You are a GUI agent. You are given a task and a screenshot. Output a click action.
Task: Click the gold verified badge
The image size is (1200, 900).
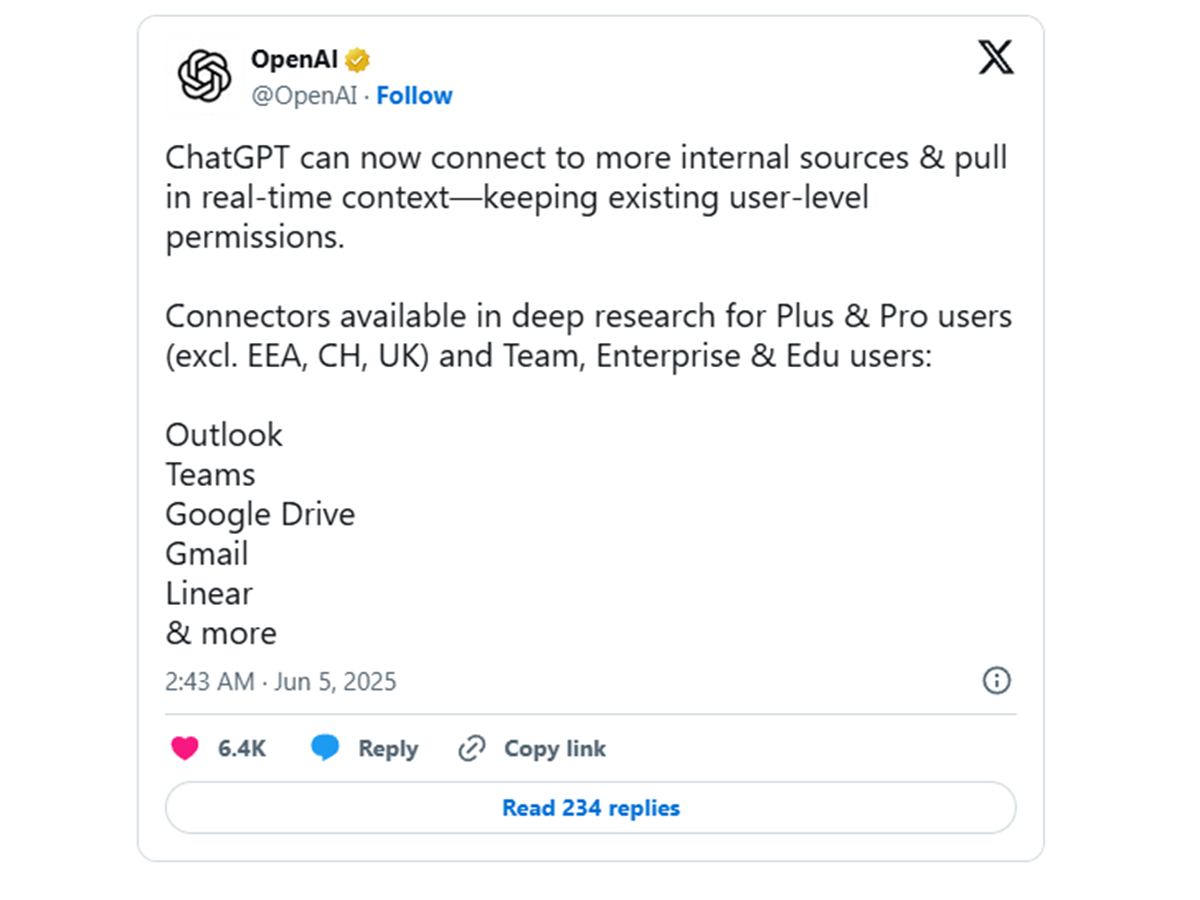357,60
